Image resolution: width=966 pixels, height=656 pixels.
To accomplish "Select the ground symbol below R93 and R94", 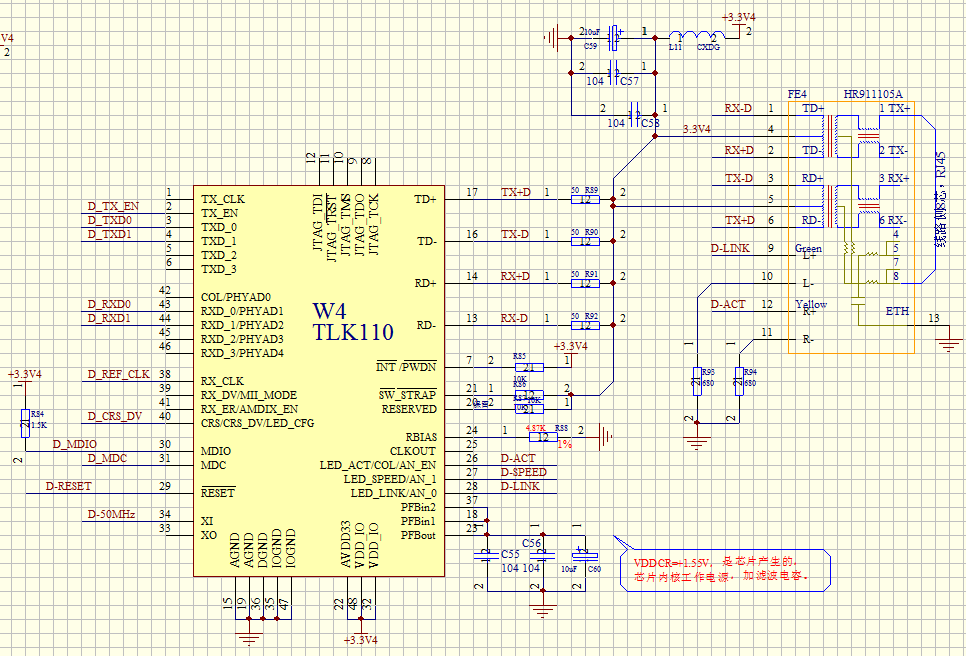I will point(697,442).
